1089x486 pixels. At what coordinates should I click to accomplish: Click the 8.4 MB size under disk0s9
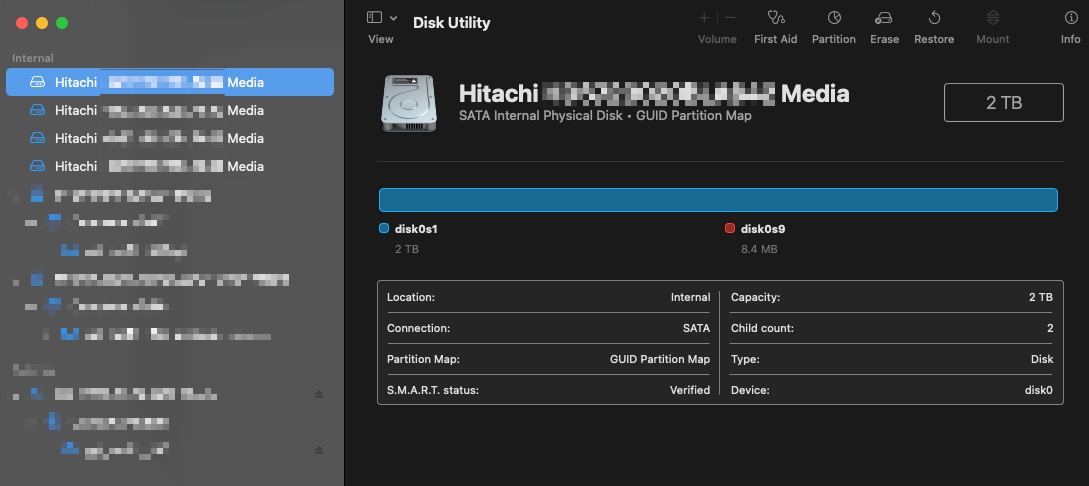point(759,249)
